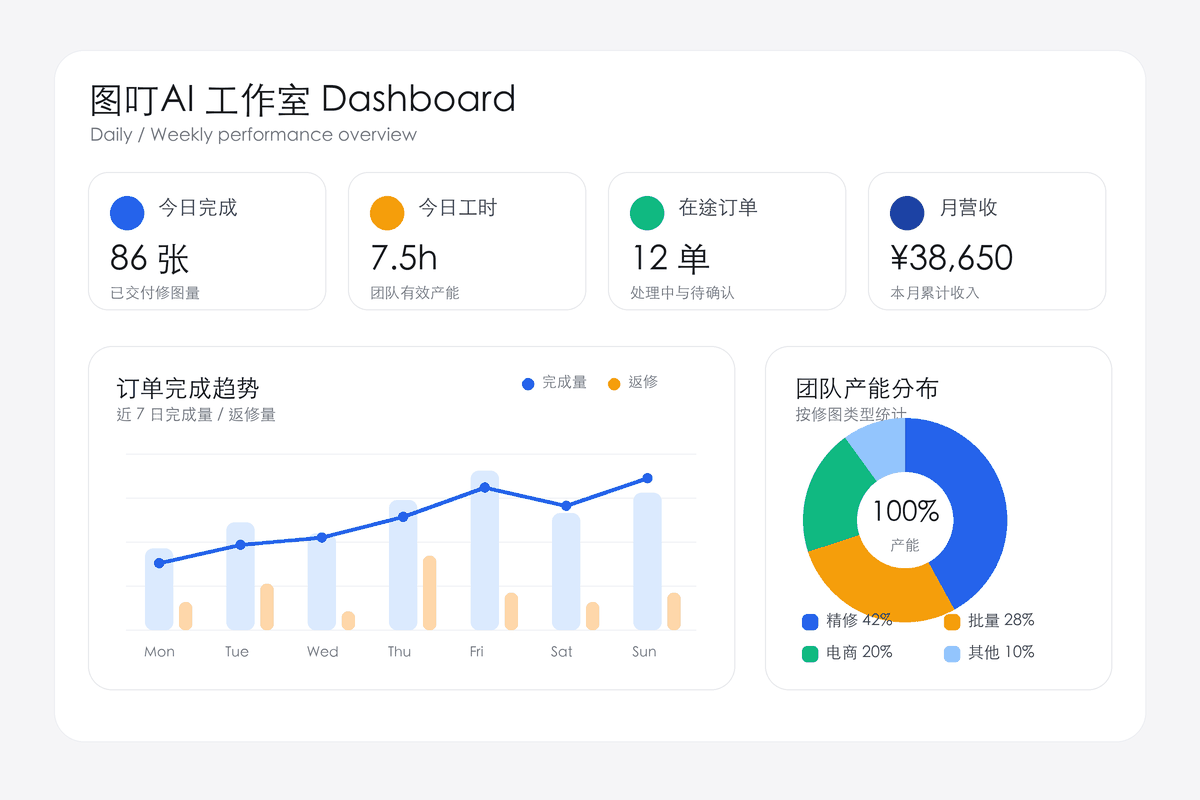1200x800 pixels.
Task: Click the dark blue 月营收 badge icon
Action: pyautogui.click(x=904, y=211)
